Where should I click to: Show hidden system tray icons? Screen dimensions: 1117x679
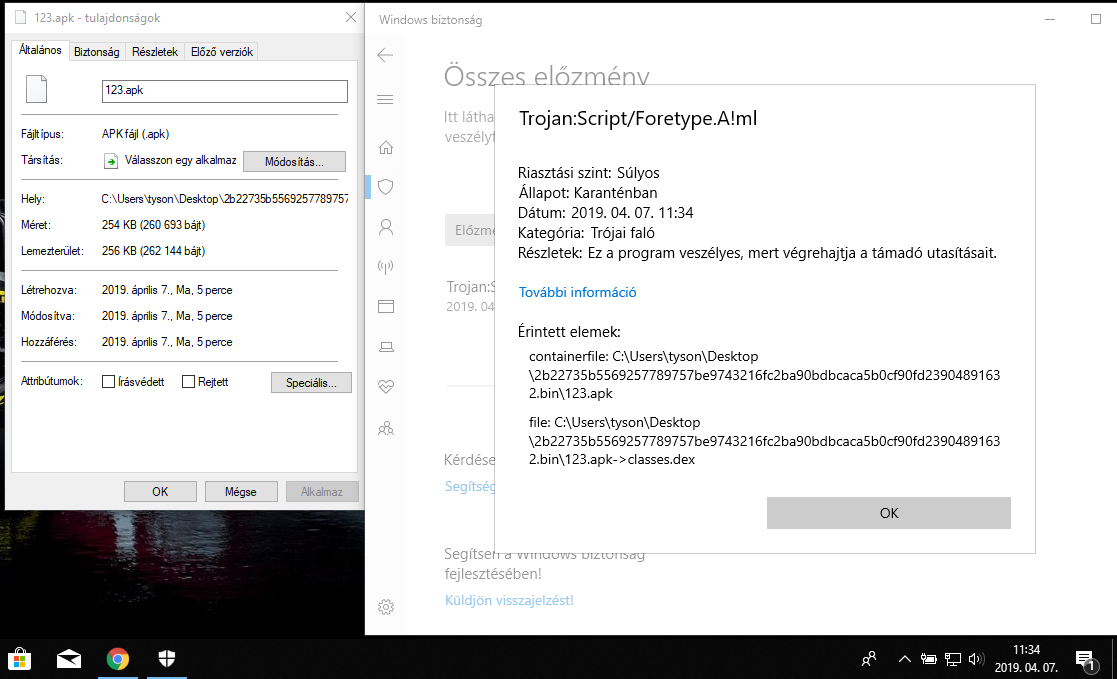pos(904,659)
